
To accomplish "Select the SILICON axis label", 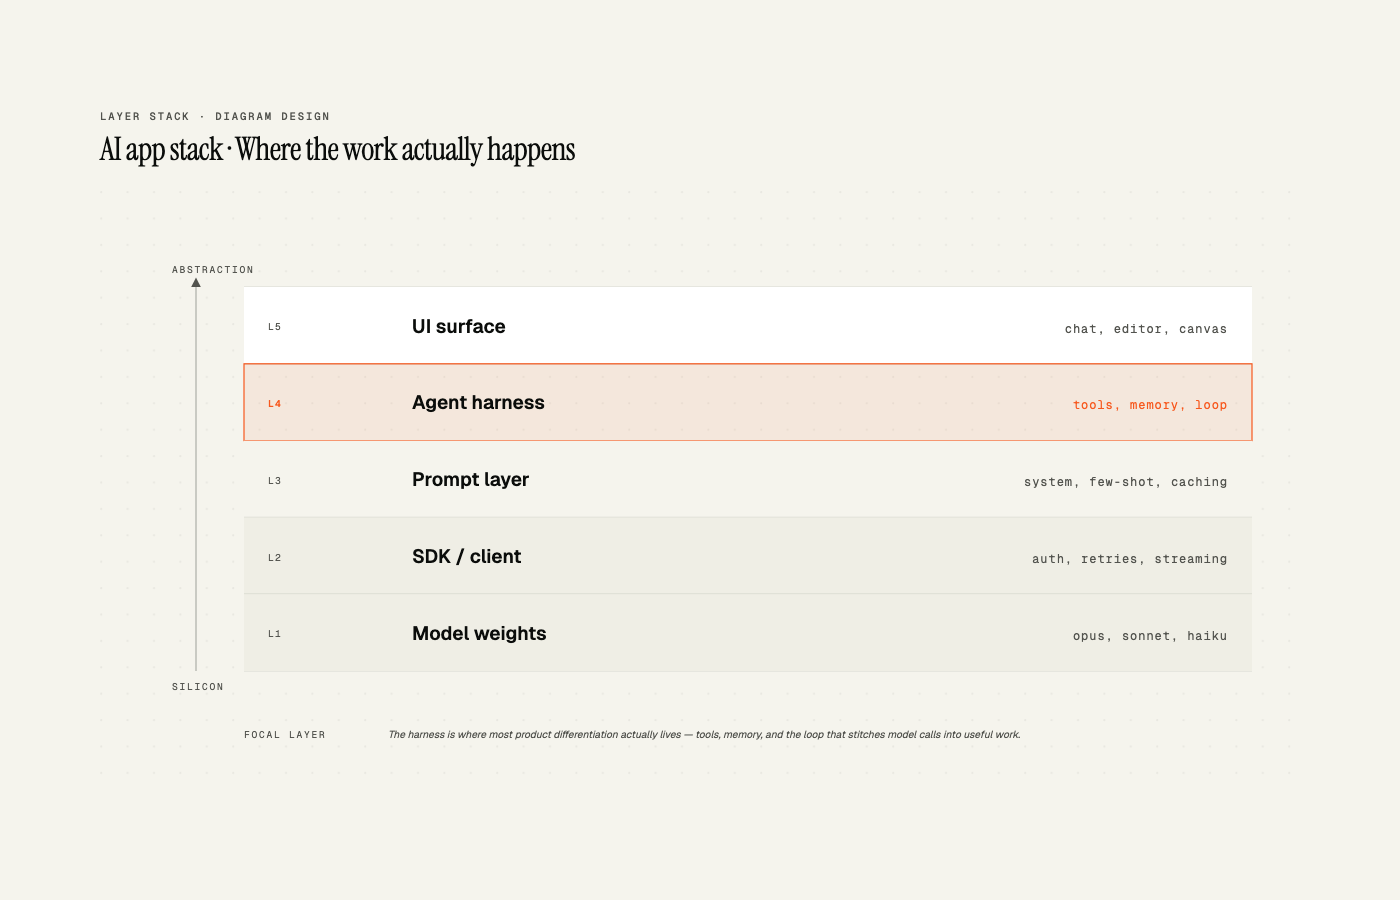I will coord(198,687).
